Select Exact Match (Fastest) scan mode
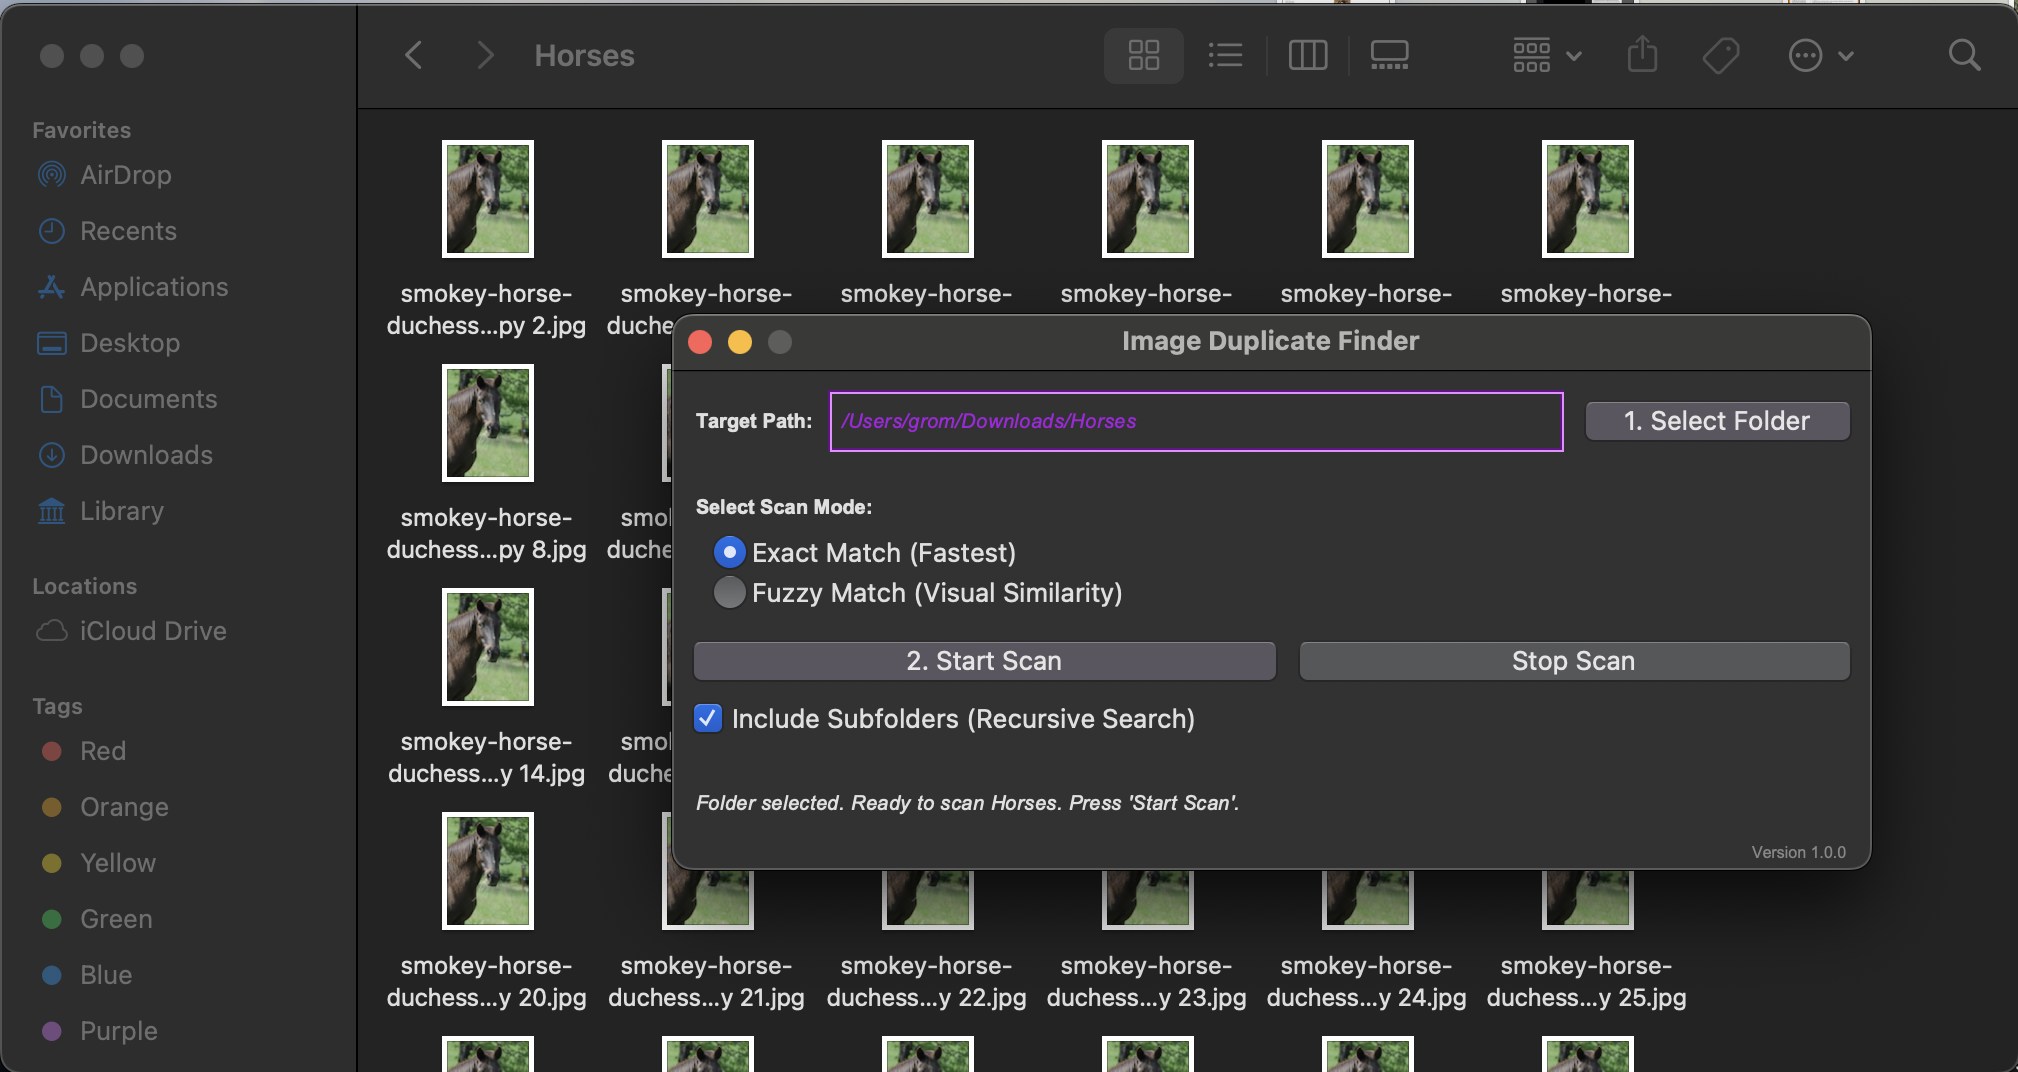Screen dimensions: 2018x1072 (x=730, y=552)
